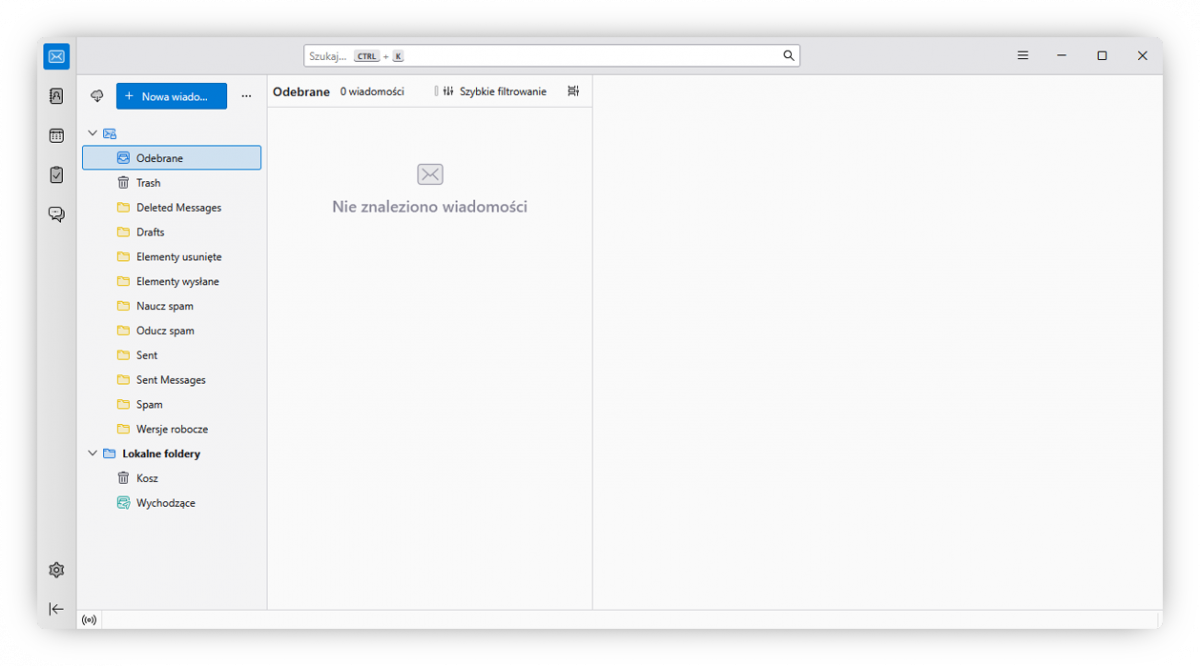Open the Tasks view
1200x666 pixels.
[x=56, y=174]
